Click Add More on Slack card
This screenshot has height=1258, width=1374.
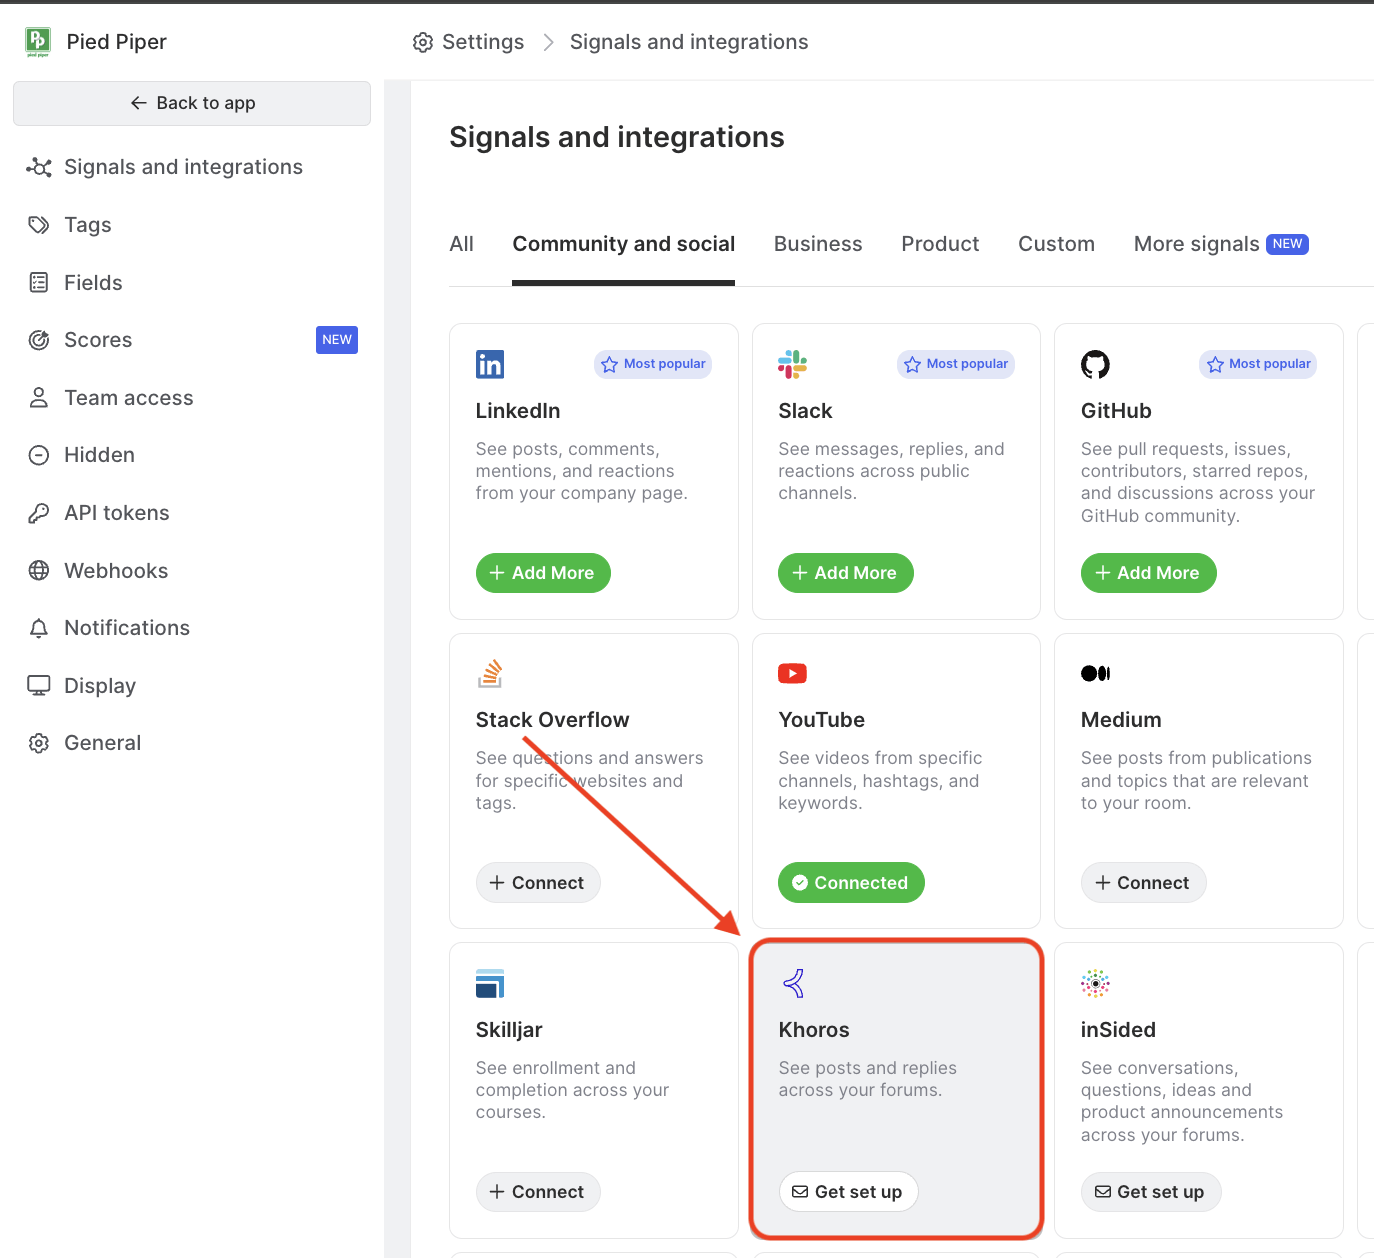[846, 573]
